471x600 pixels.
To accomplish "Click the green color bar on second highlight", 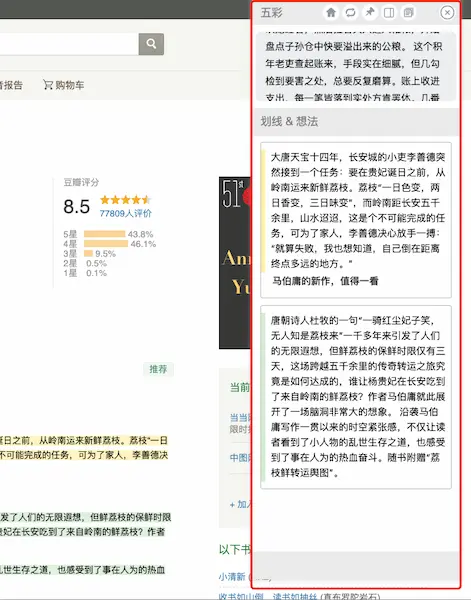I will (263, 397).
